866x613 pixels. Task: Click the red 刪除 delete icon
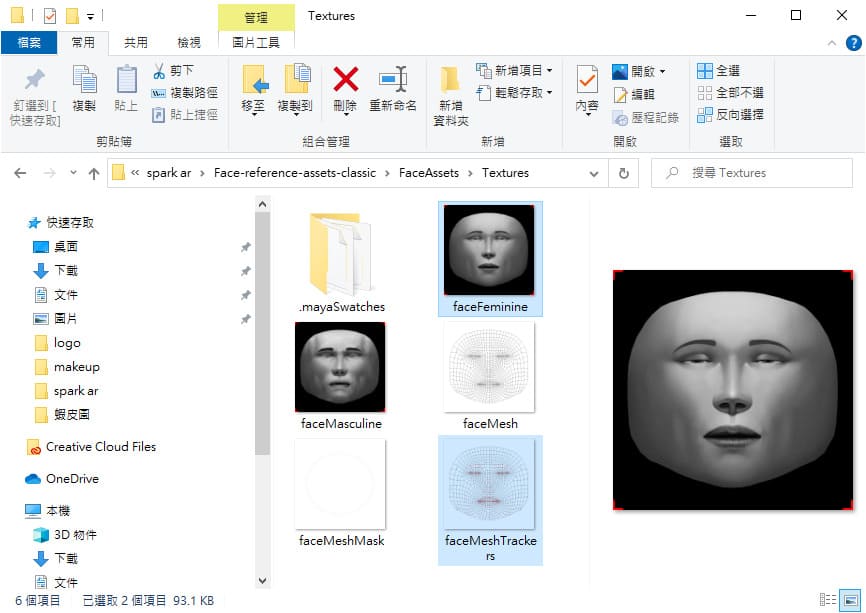pos(345,80)
